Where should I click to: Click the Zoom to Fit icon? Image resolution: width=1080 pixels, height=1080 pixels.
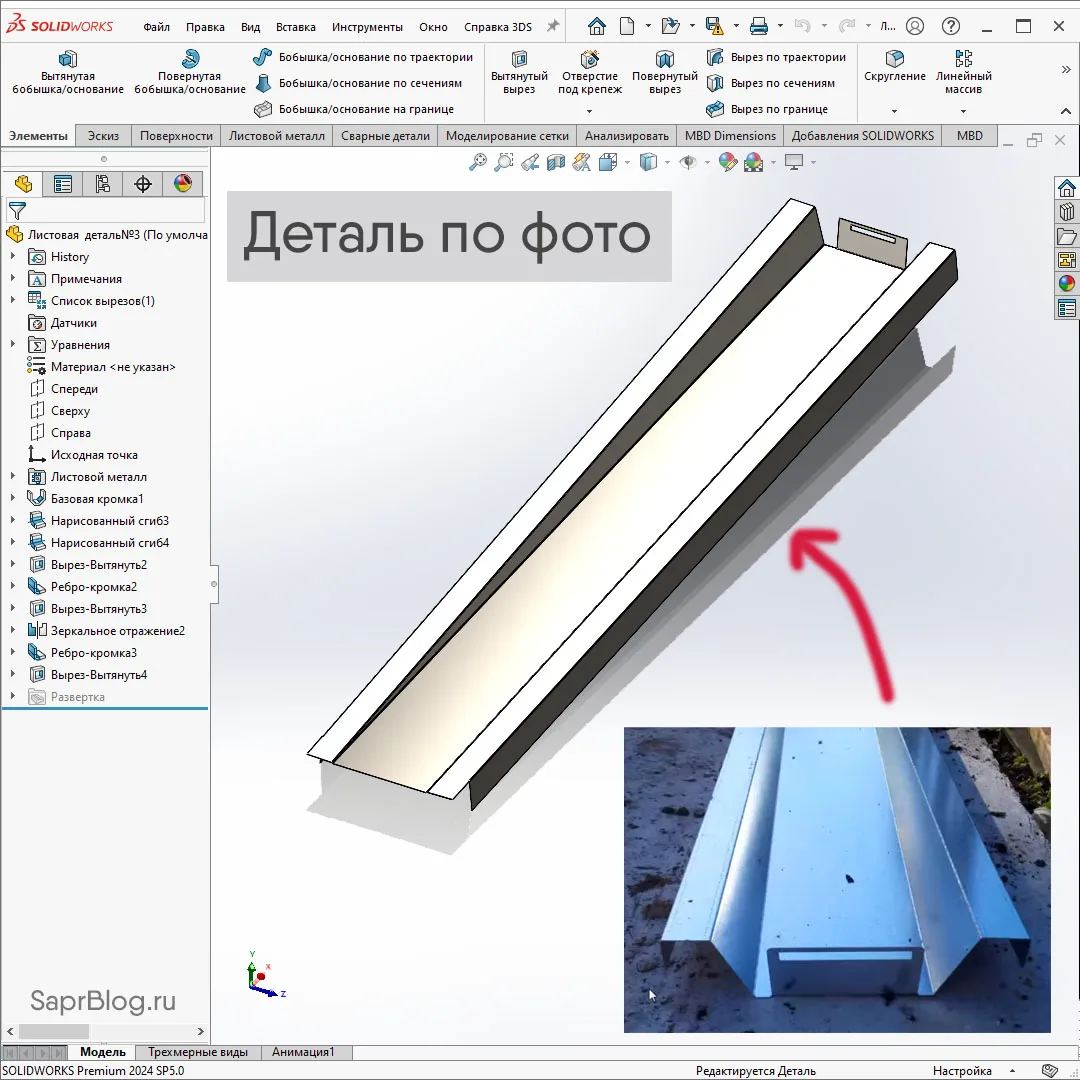coord(478,162)
